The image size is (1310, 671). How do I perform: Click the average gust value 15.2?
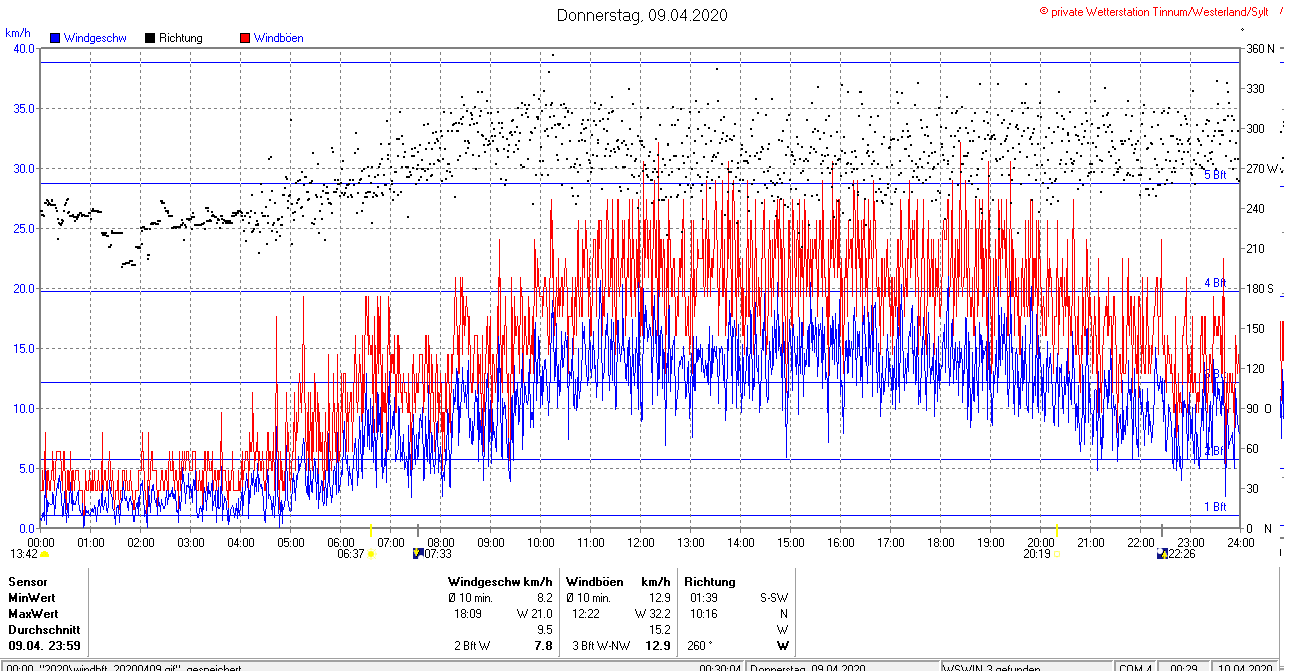point(659,630)
